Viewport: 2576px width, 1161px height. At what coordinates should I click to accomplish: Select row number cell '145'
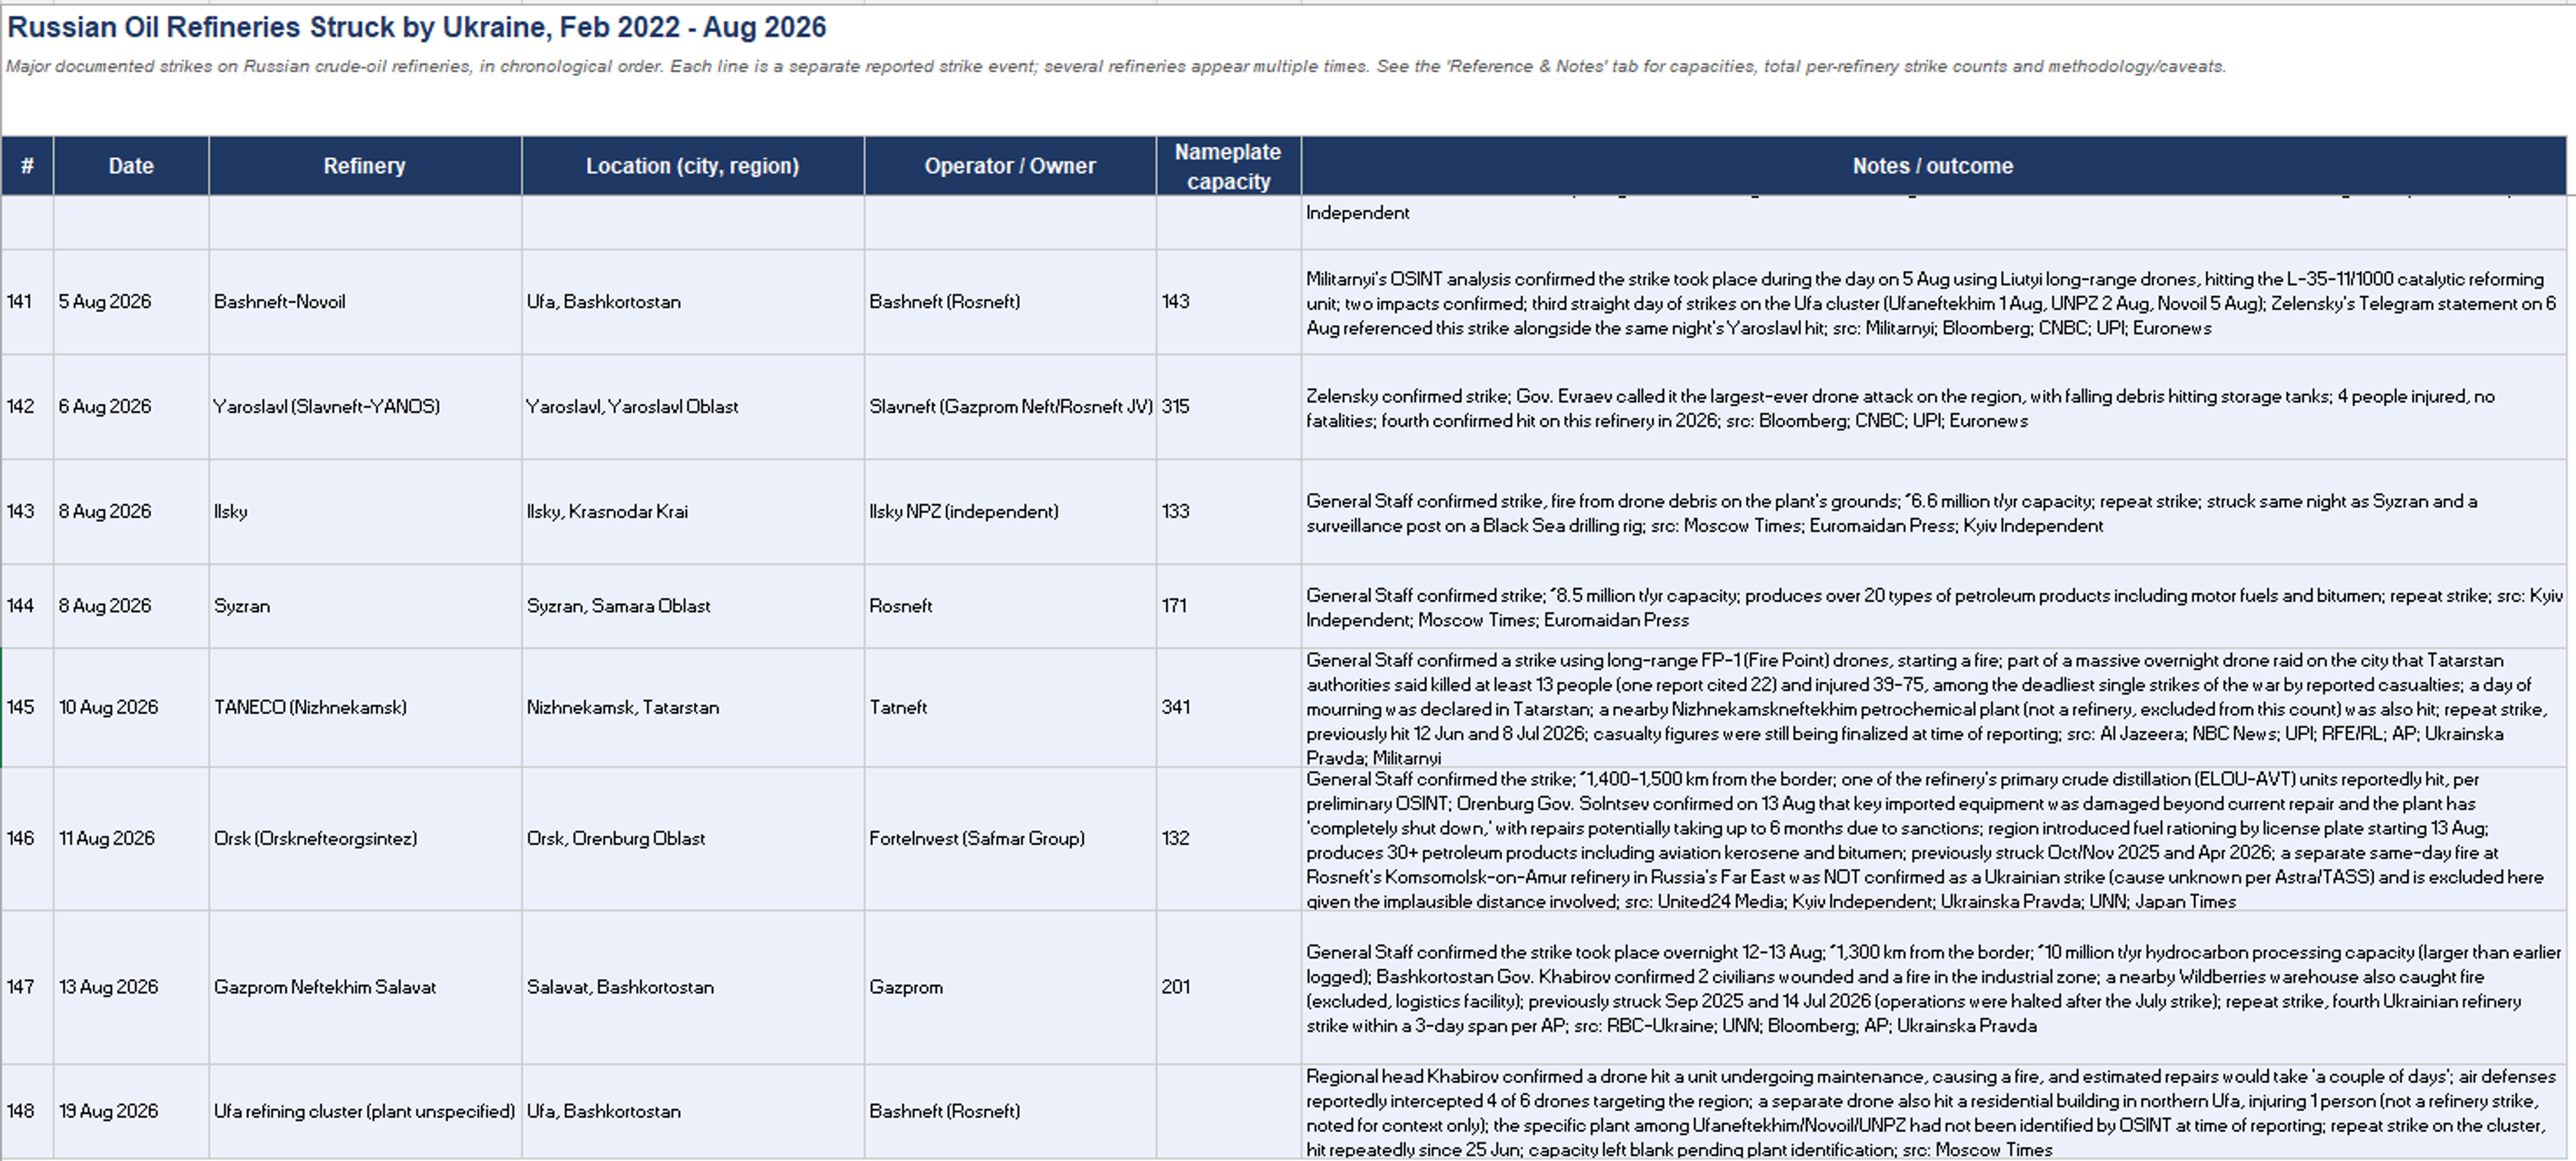(27, 708)
